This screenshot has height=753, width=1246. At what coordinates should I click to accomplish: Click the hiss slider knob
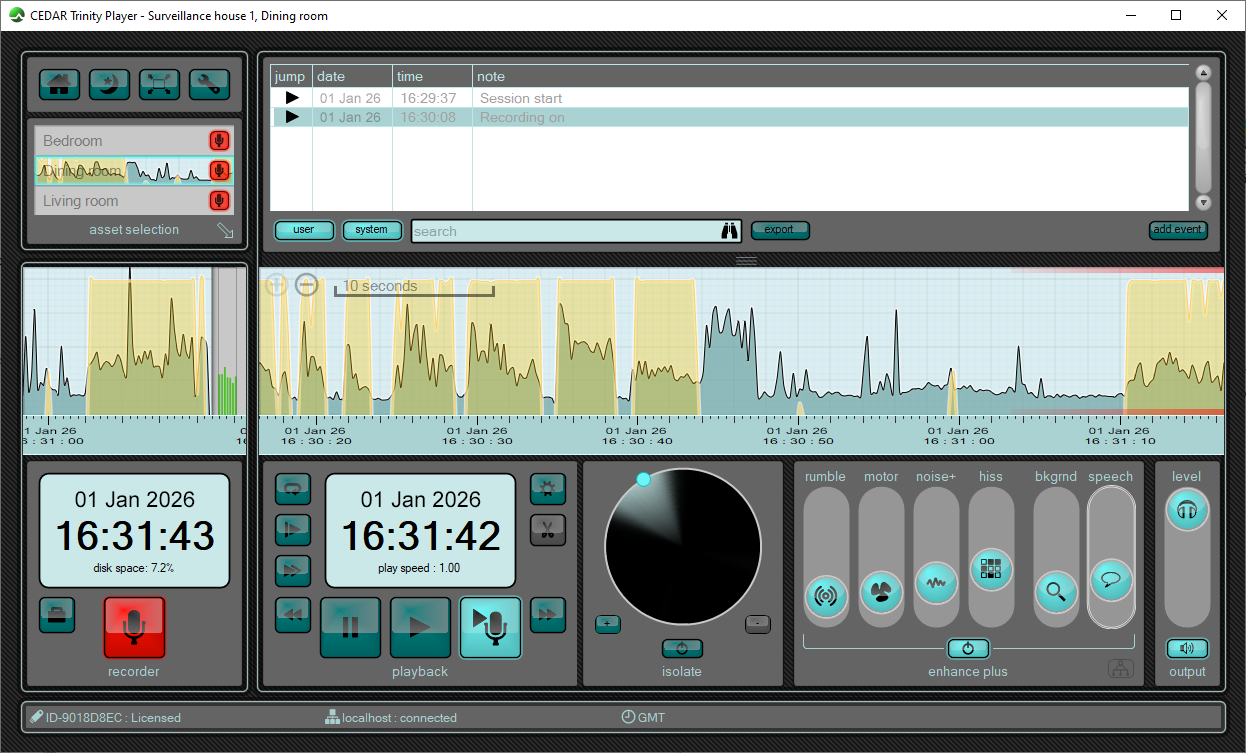tap(991, 569)
